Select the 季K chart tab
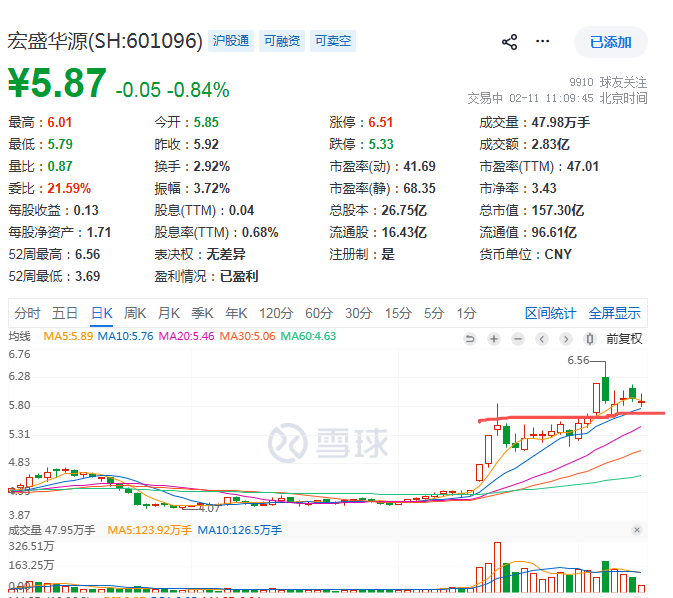Image resolution: width=673 pixels, height=598 pixels. click(202, 313)
